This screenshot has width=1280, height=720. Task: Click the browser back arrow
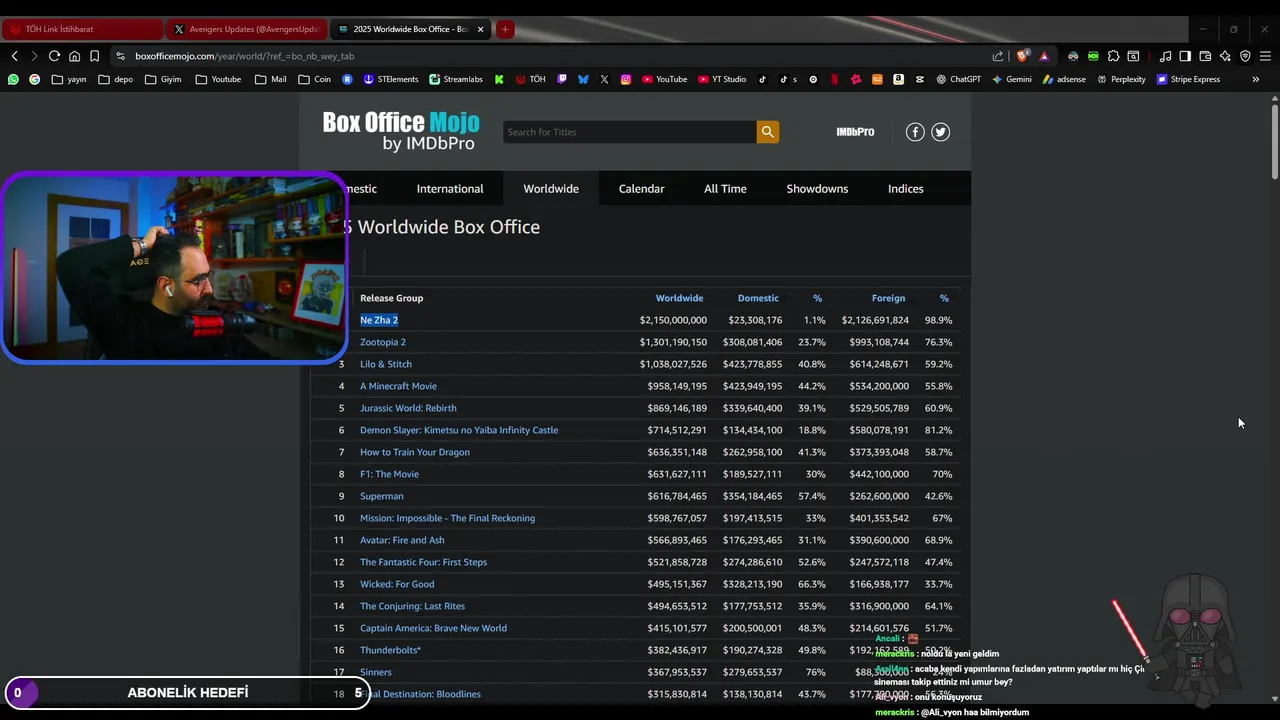click(14, 56)
